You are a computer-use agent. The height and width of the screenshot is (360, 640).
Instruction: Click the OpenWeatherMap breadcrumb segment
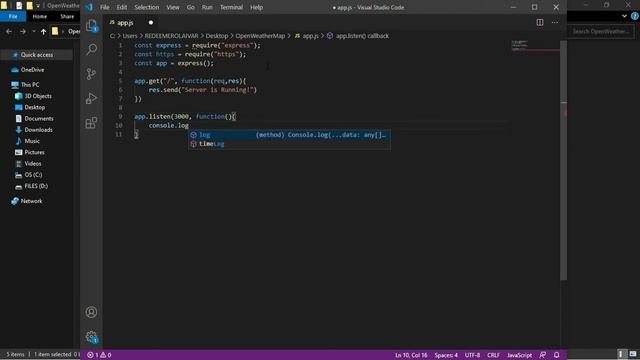tap(260, 36)
